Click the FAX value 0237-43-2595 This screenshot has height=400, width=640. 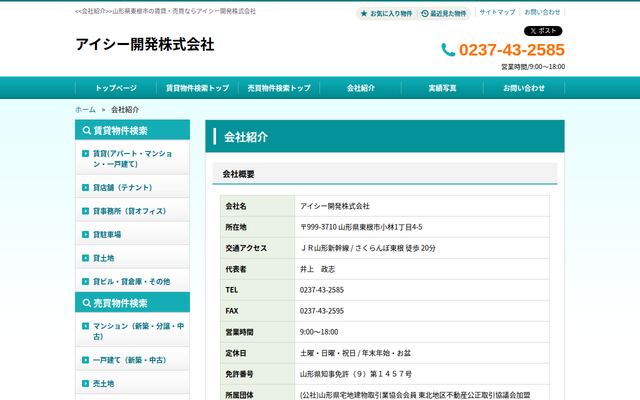point(322,311)
